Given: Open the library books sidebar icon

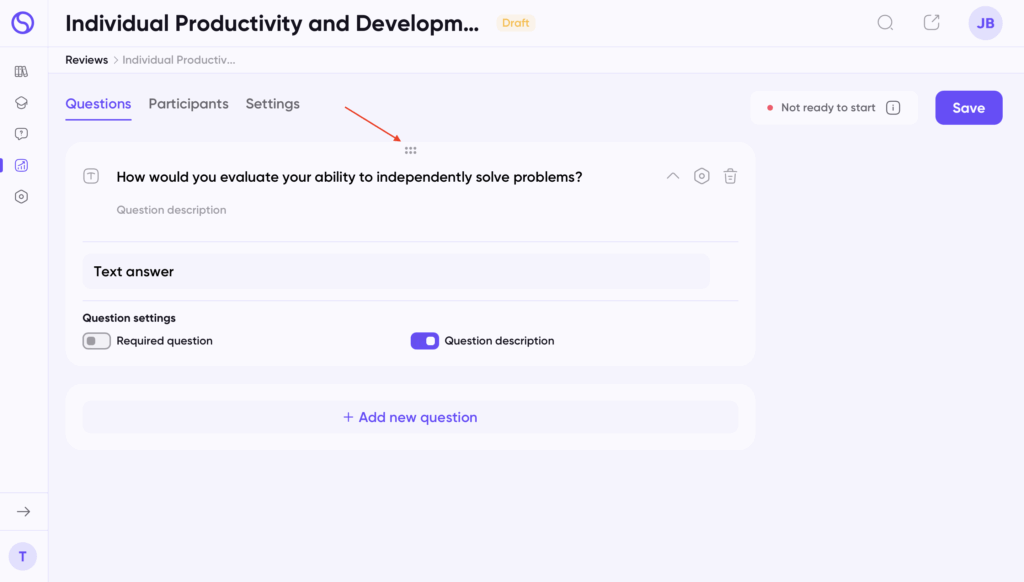Looking at the screenshot, I should coord(22,72).
